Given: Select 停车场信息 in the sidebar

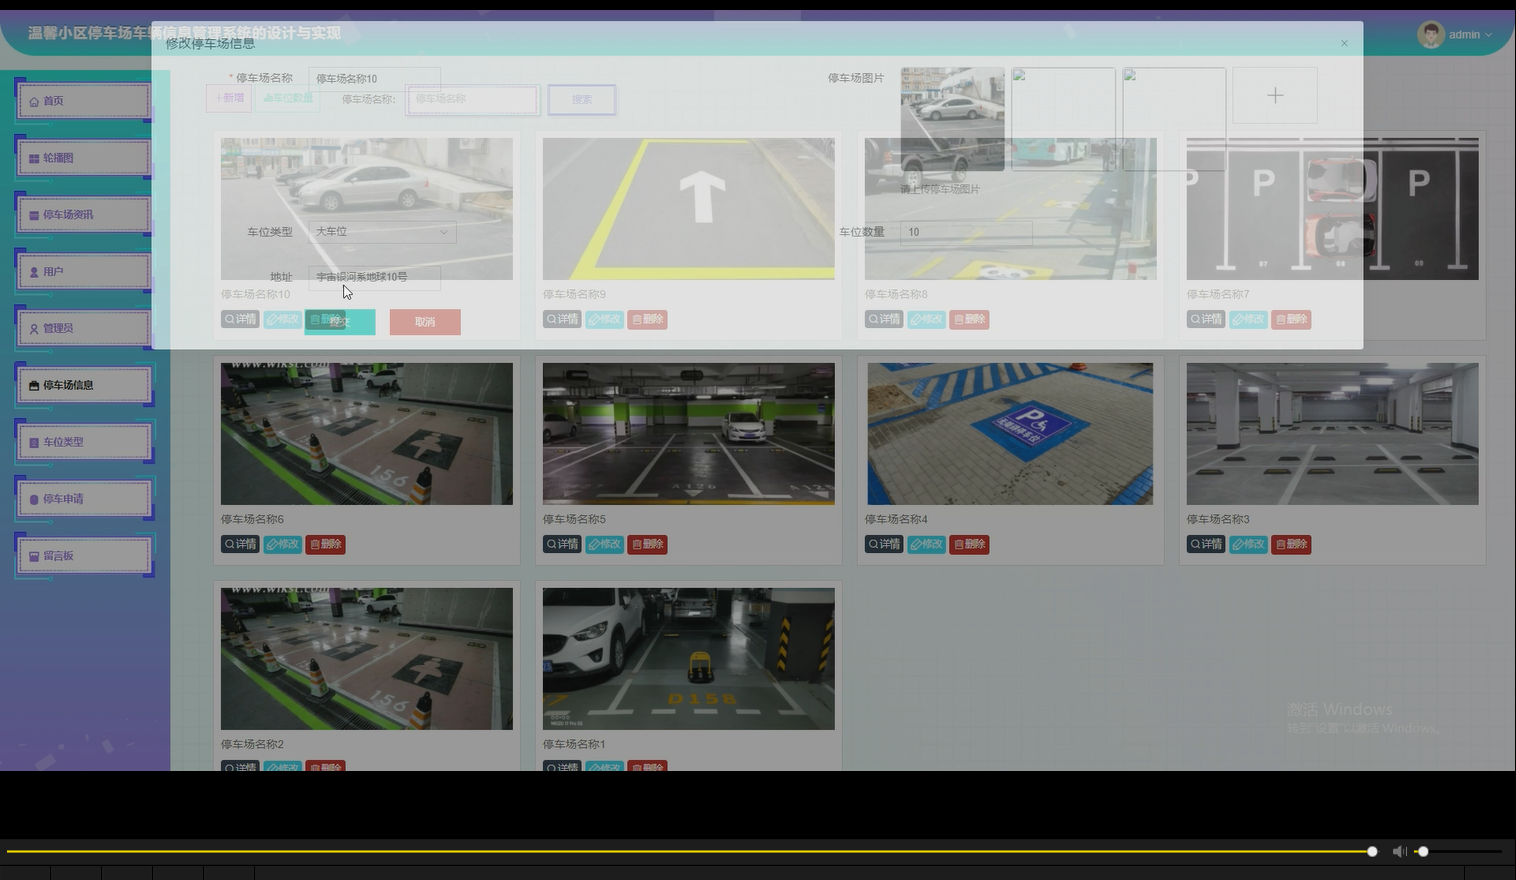Looking at the screenshot, I should [x=83, y=385].
